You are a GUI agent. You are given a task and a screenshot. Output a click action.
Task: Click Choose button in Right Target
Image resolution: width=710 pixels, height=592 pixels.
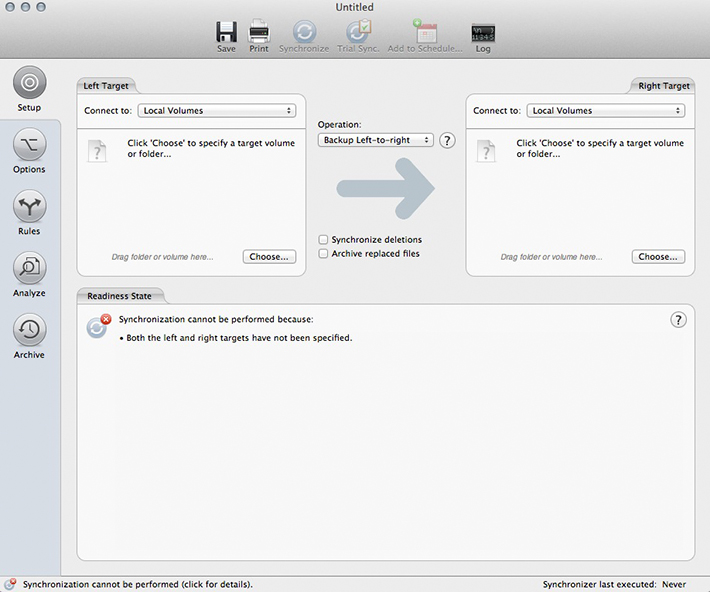[658, 257]
